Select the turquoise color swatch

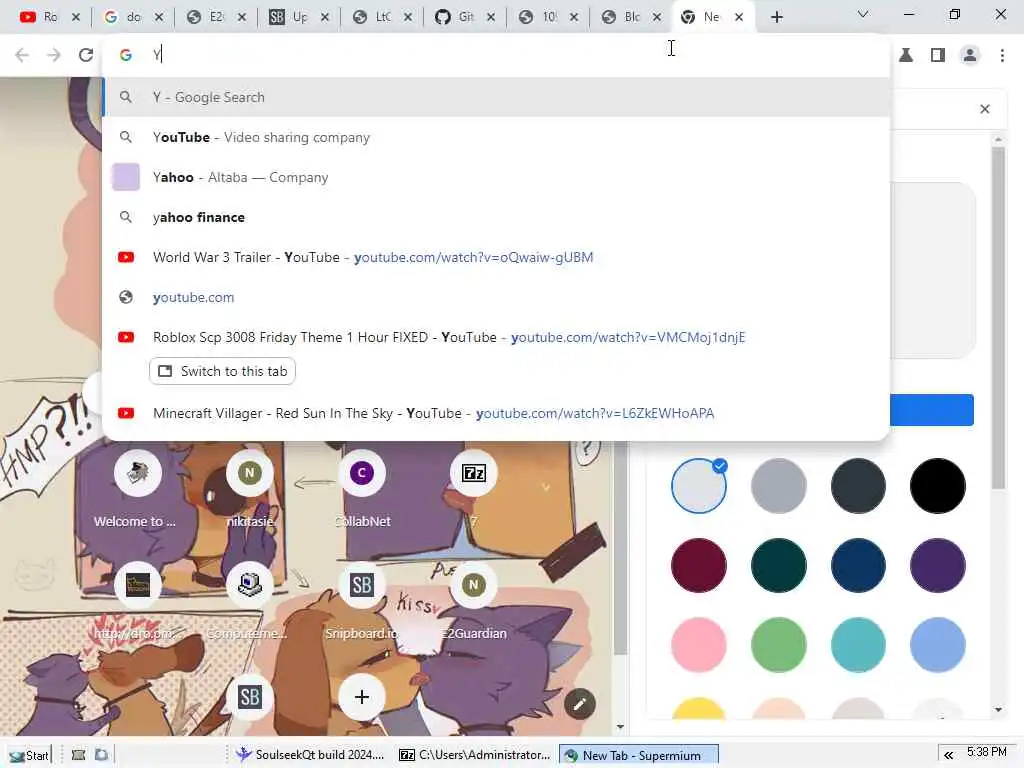(858, 645)
